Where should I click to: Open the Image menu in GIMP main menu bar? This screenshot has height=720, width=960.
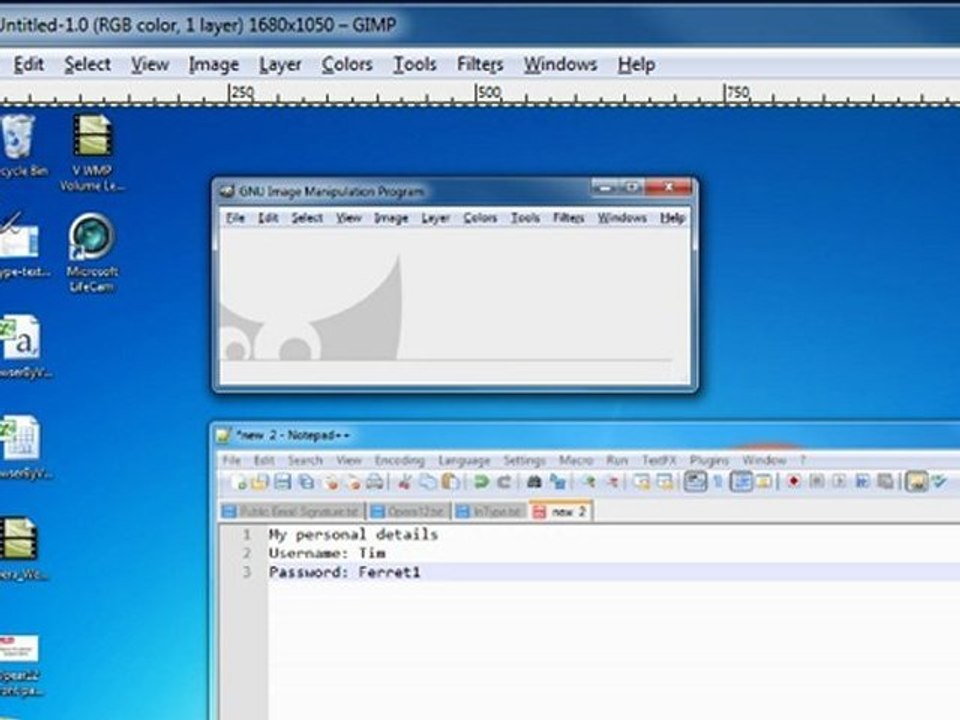coord(214,64)
